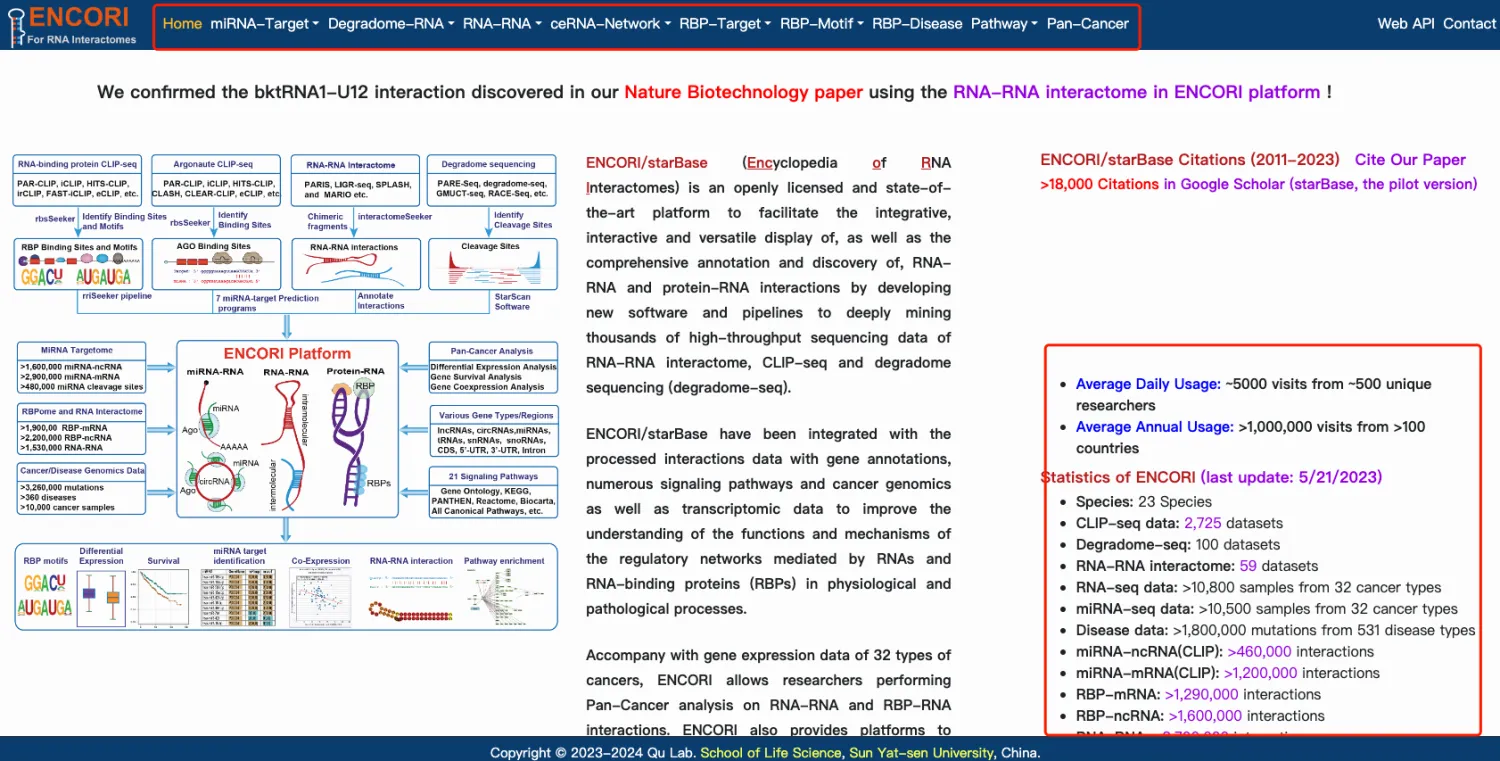This screenshot has height=761, width=1500.
Task: Click the >1,600,000 RBP-ncRNA interactions link
Action: coord(1205,716)
